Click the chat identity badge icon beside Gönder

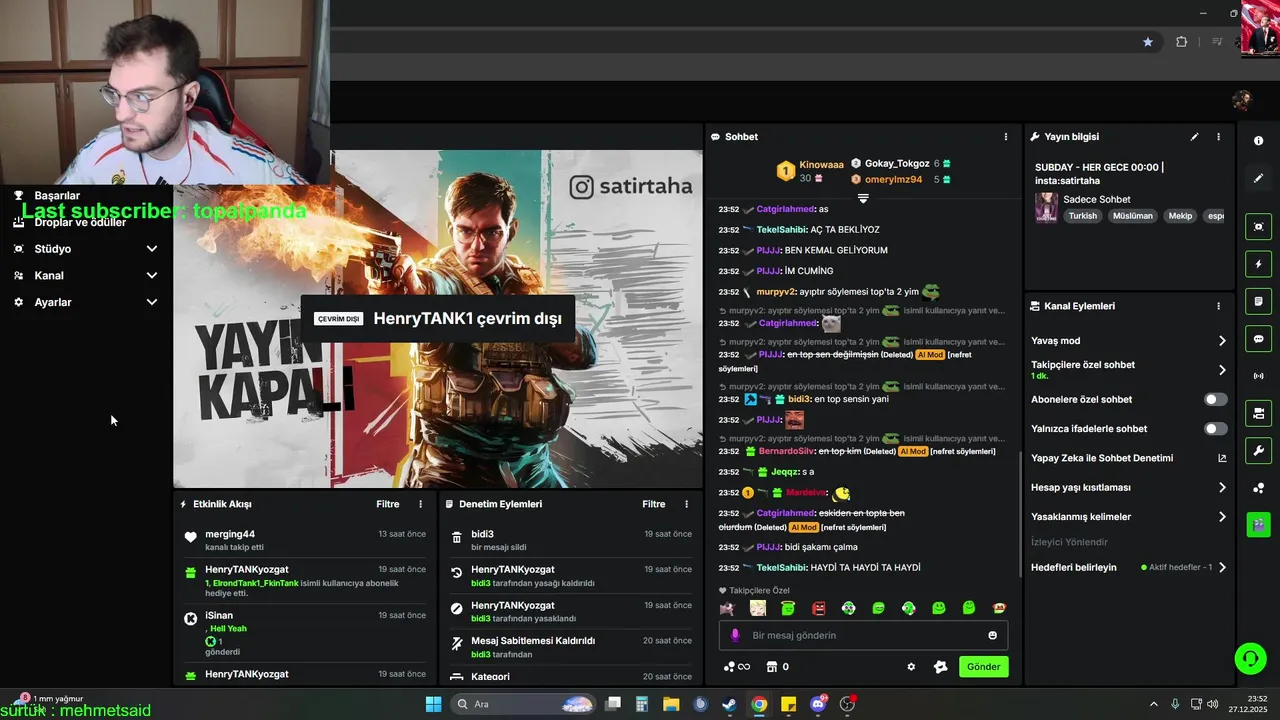tap(940, 667)
